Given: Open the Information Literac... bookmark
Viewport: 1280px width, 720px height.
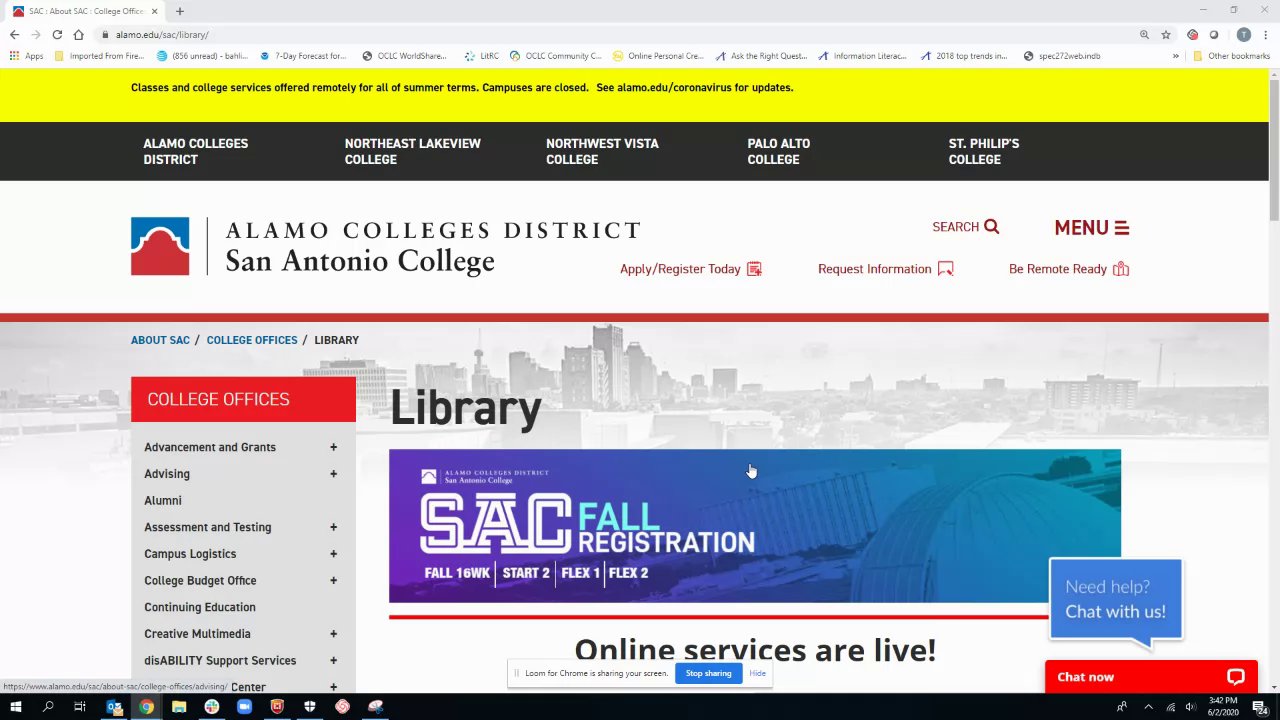Looking at the screenshot, I should (x=864, y=56).
